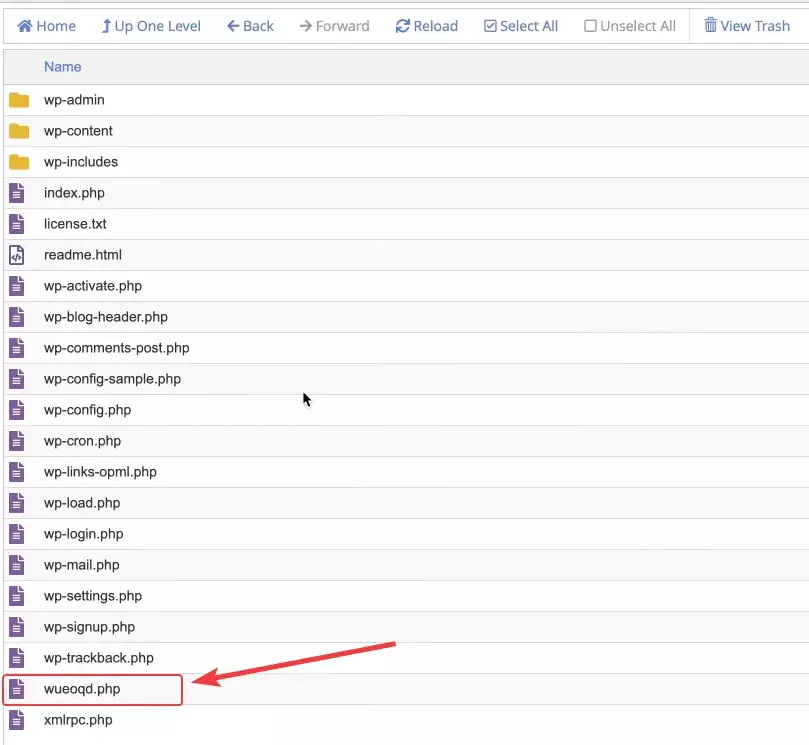Viewport: 809px width, 745px height.
Task: Select the wp-login.php file name
Action: click(x=84, y=534)
